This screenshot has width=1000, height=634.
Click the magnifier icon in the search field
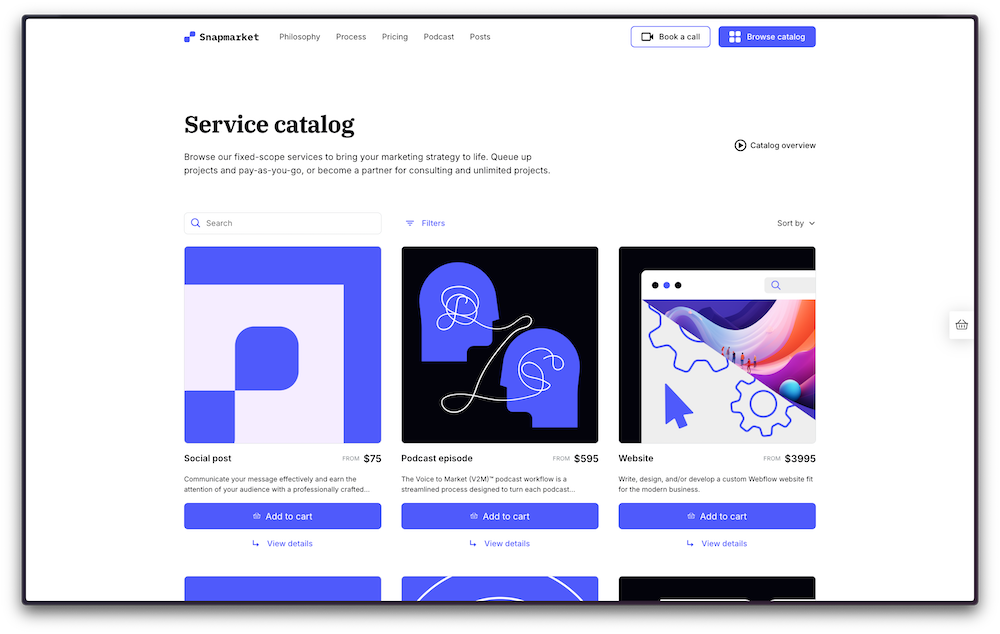pyautogui.click(x=196, y=223)
